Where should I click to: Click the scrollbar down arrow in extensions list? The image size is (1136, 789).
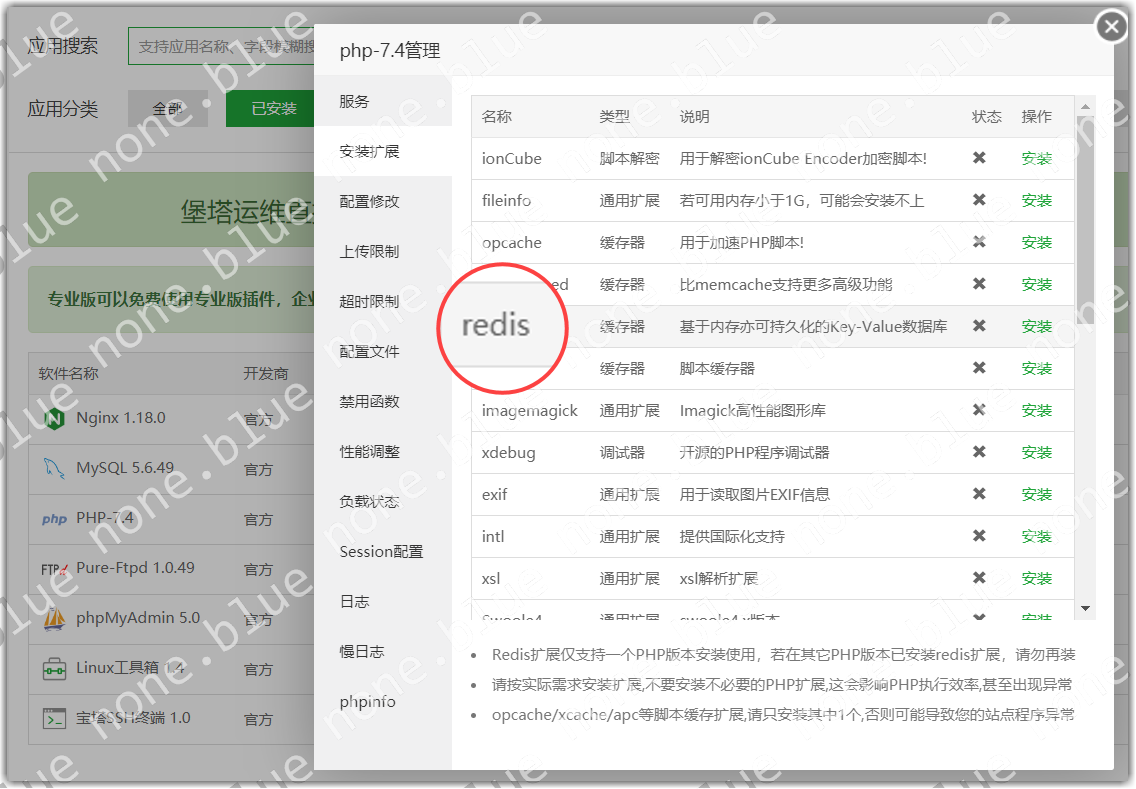1085,608
